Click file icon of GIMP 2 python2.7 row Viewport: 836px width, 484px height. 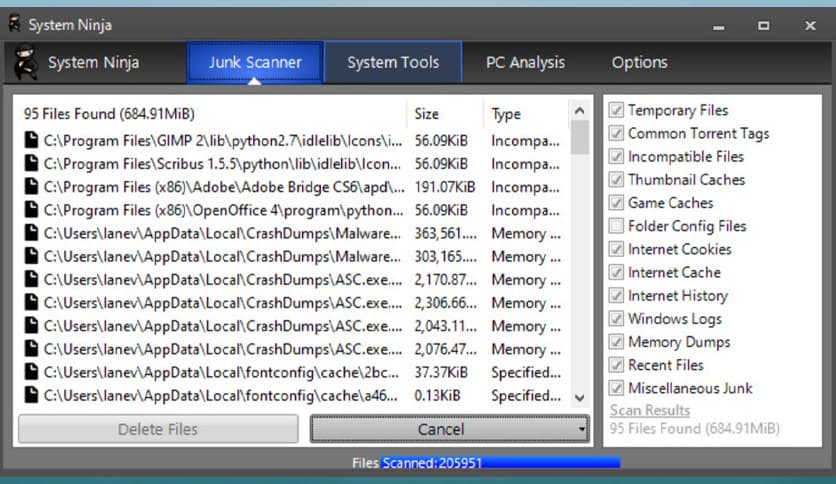pyautogui.click(x=31, y=140)
